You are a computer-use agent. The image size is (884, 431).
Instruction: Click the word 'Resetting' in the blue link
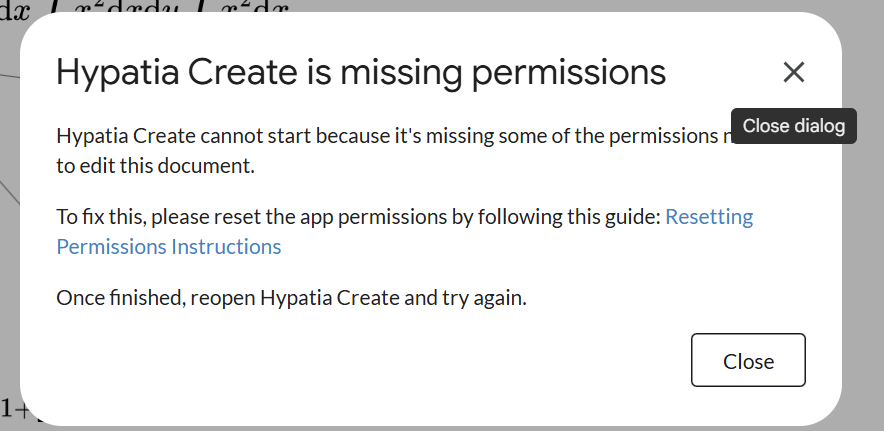point(708,216)
